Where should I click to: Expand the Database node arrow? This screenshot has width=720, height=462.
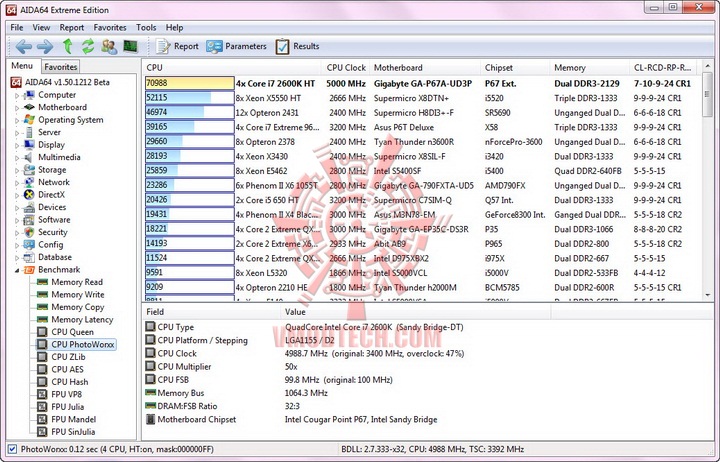pos(17,258)
